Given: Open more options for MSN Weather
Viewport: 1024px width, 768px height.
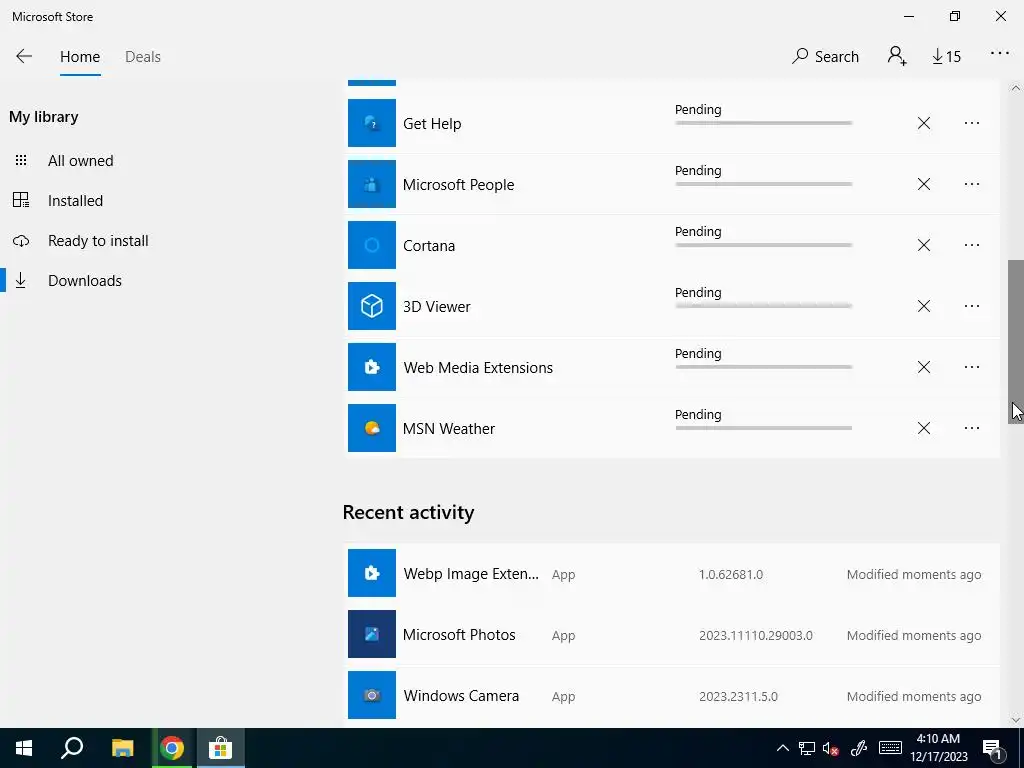Looking at the screenshot, I should coord(972,428).
